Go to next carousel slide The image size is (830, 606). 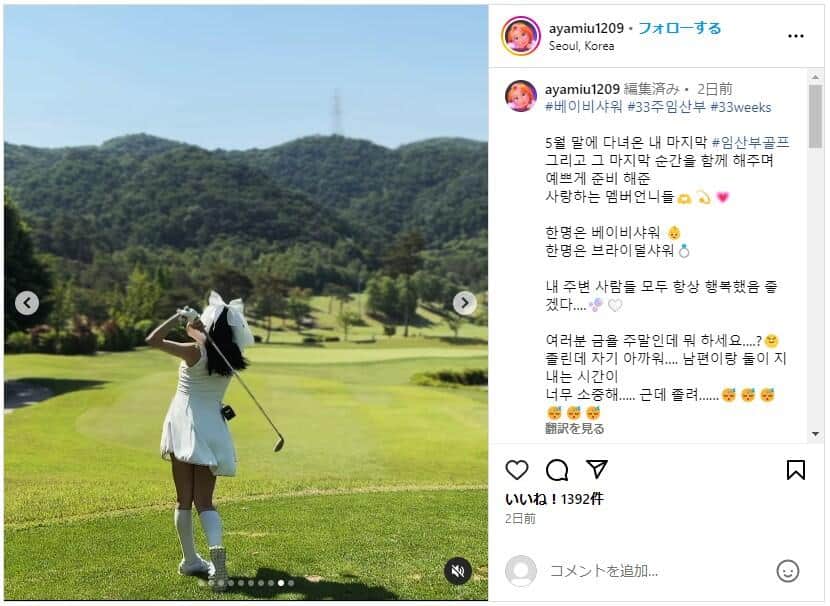tap(465, 303)
